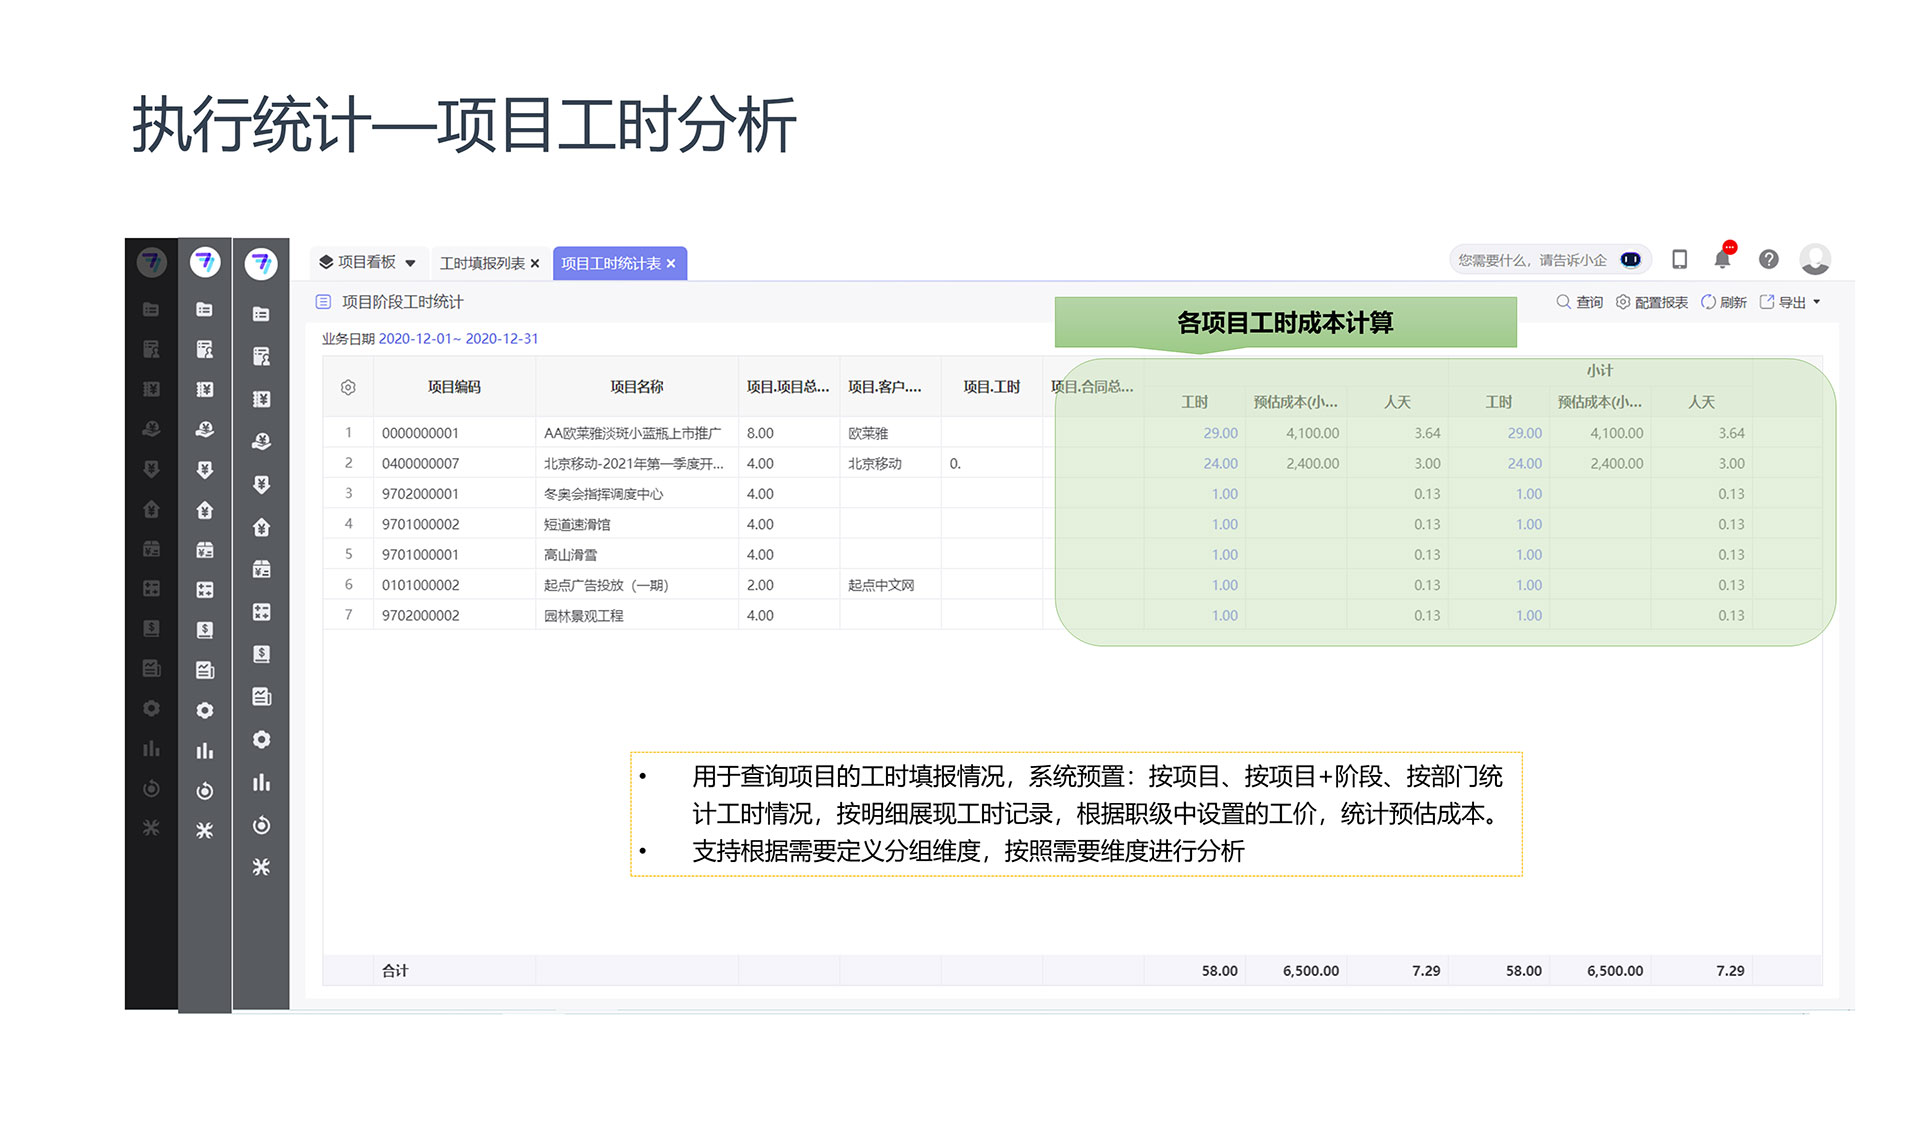
Task: Click the mobile device icon in header
Action: 1679,260
